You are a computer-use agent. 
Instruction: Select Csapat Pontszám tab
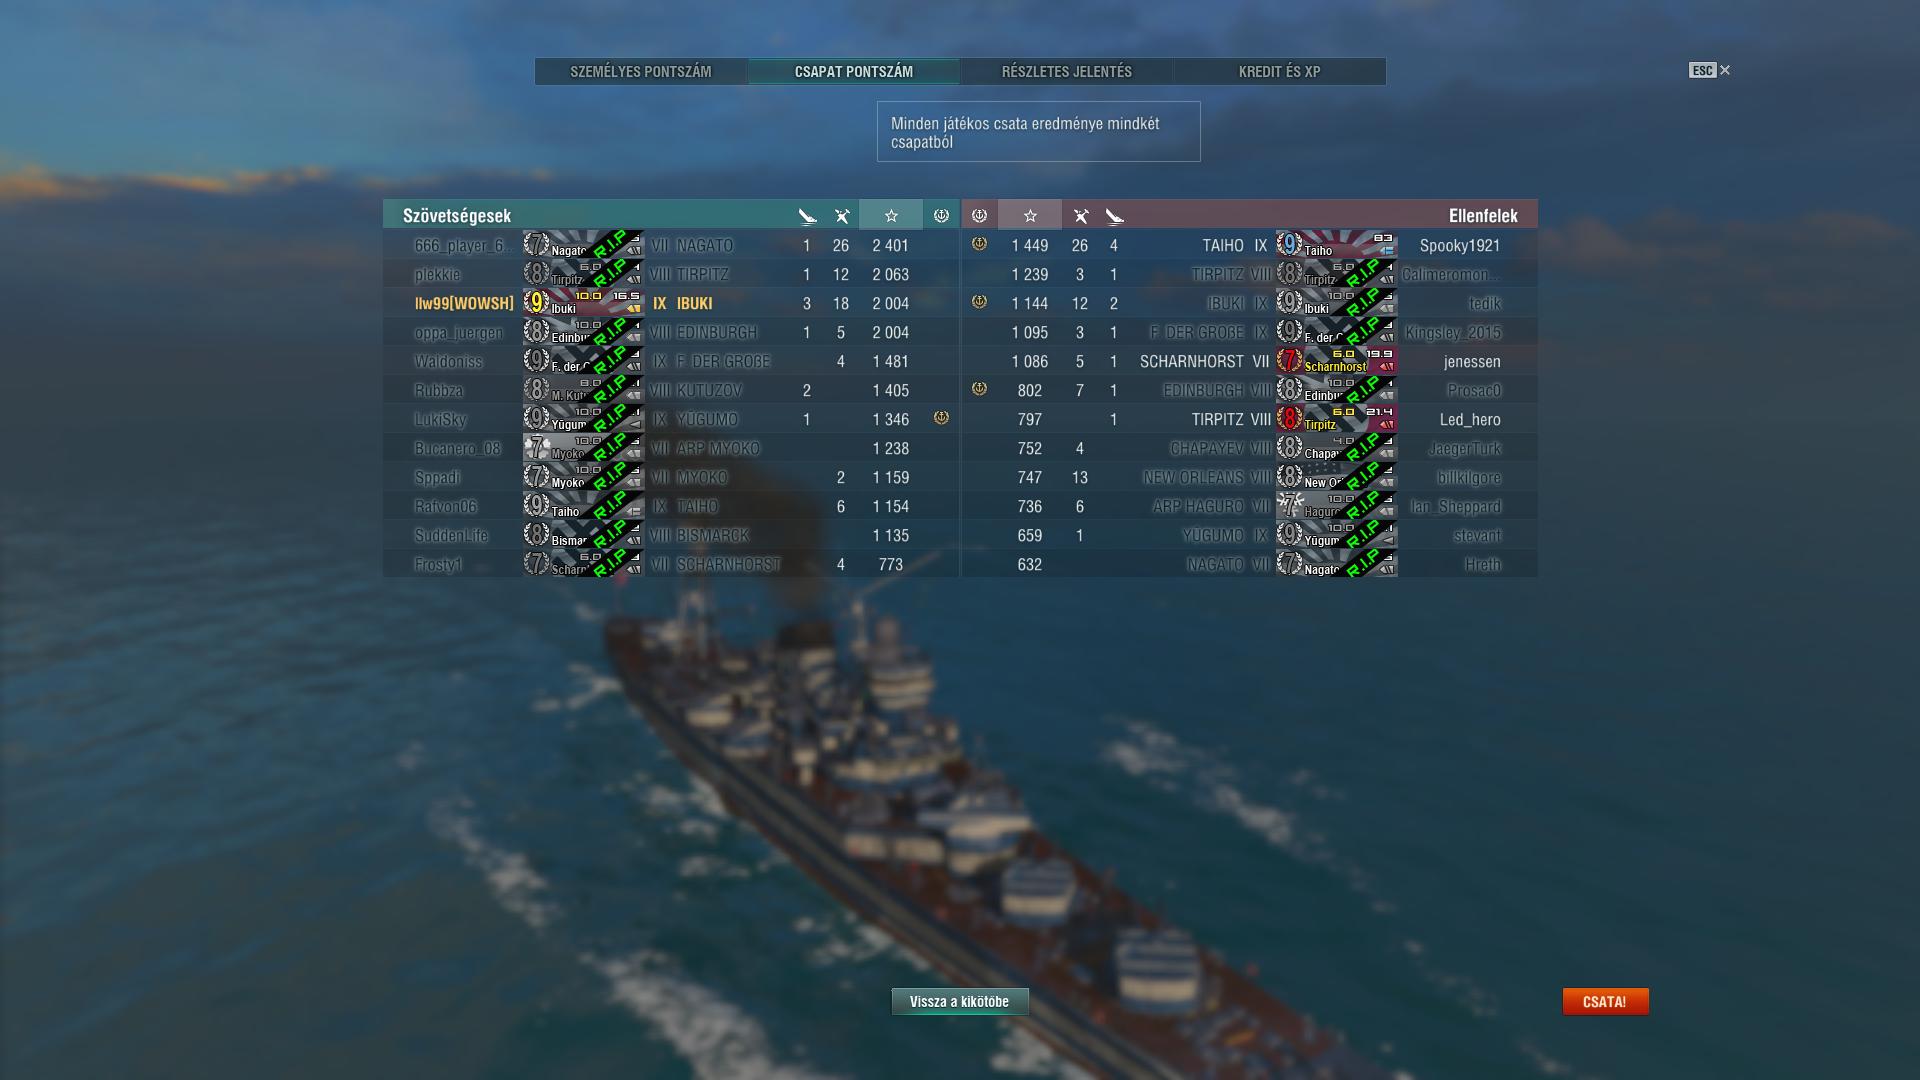click(x=854, y=72)
